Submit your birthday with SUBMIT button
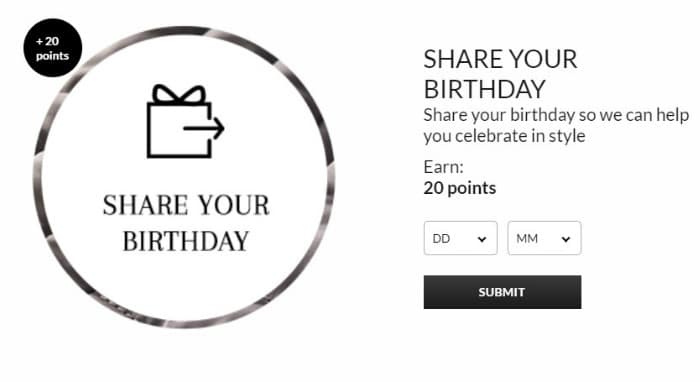 tap(502, 292)
